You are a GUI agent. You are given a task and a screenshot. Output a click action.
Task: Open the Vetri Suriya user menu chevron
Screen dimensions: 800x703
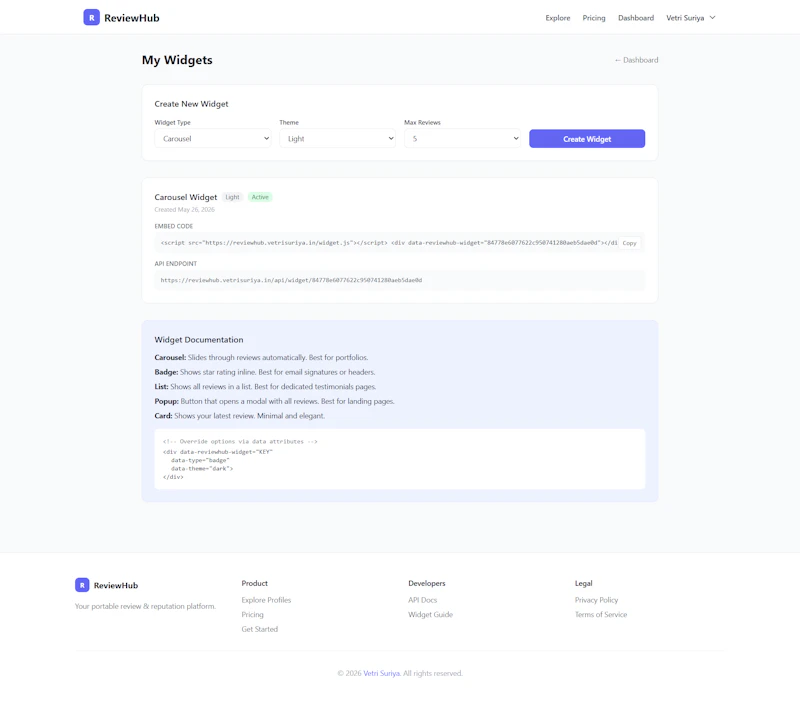pyautogui.click(x=713, y=17)
